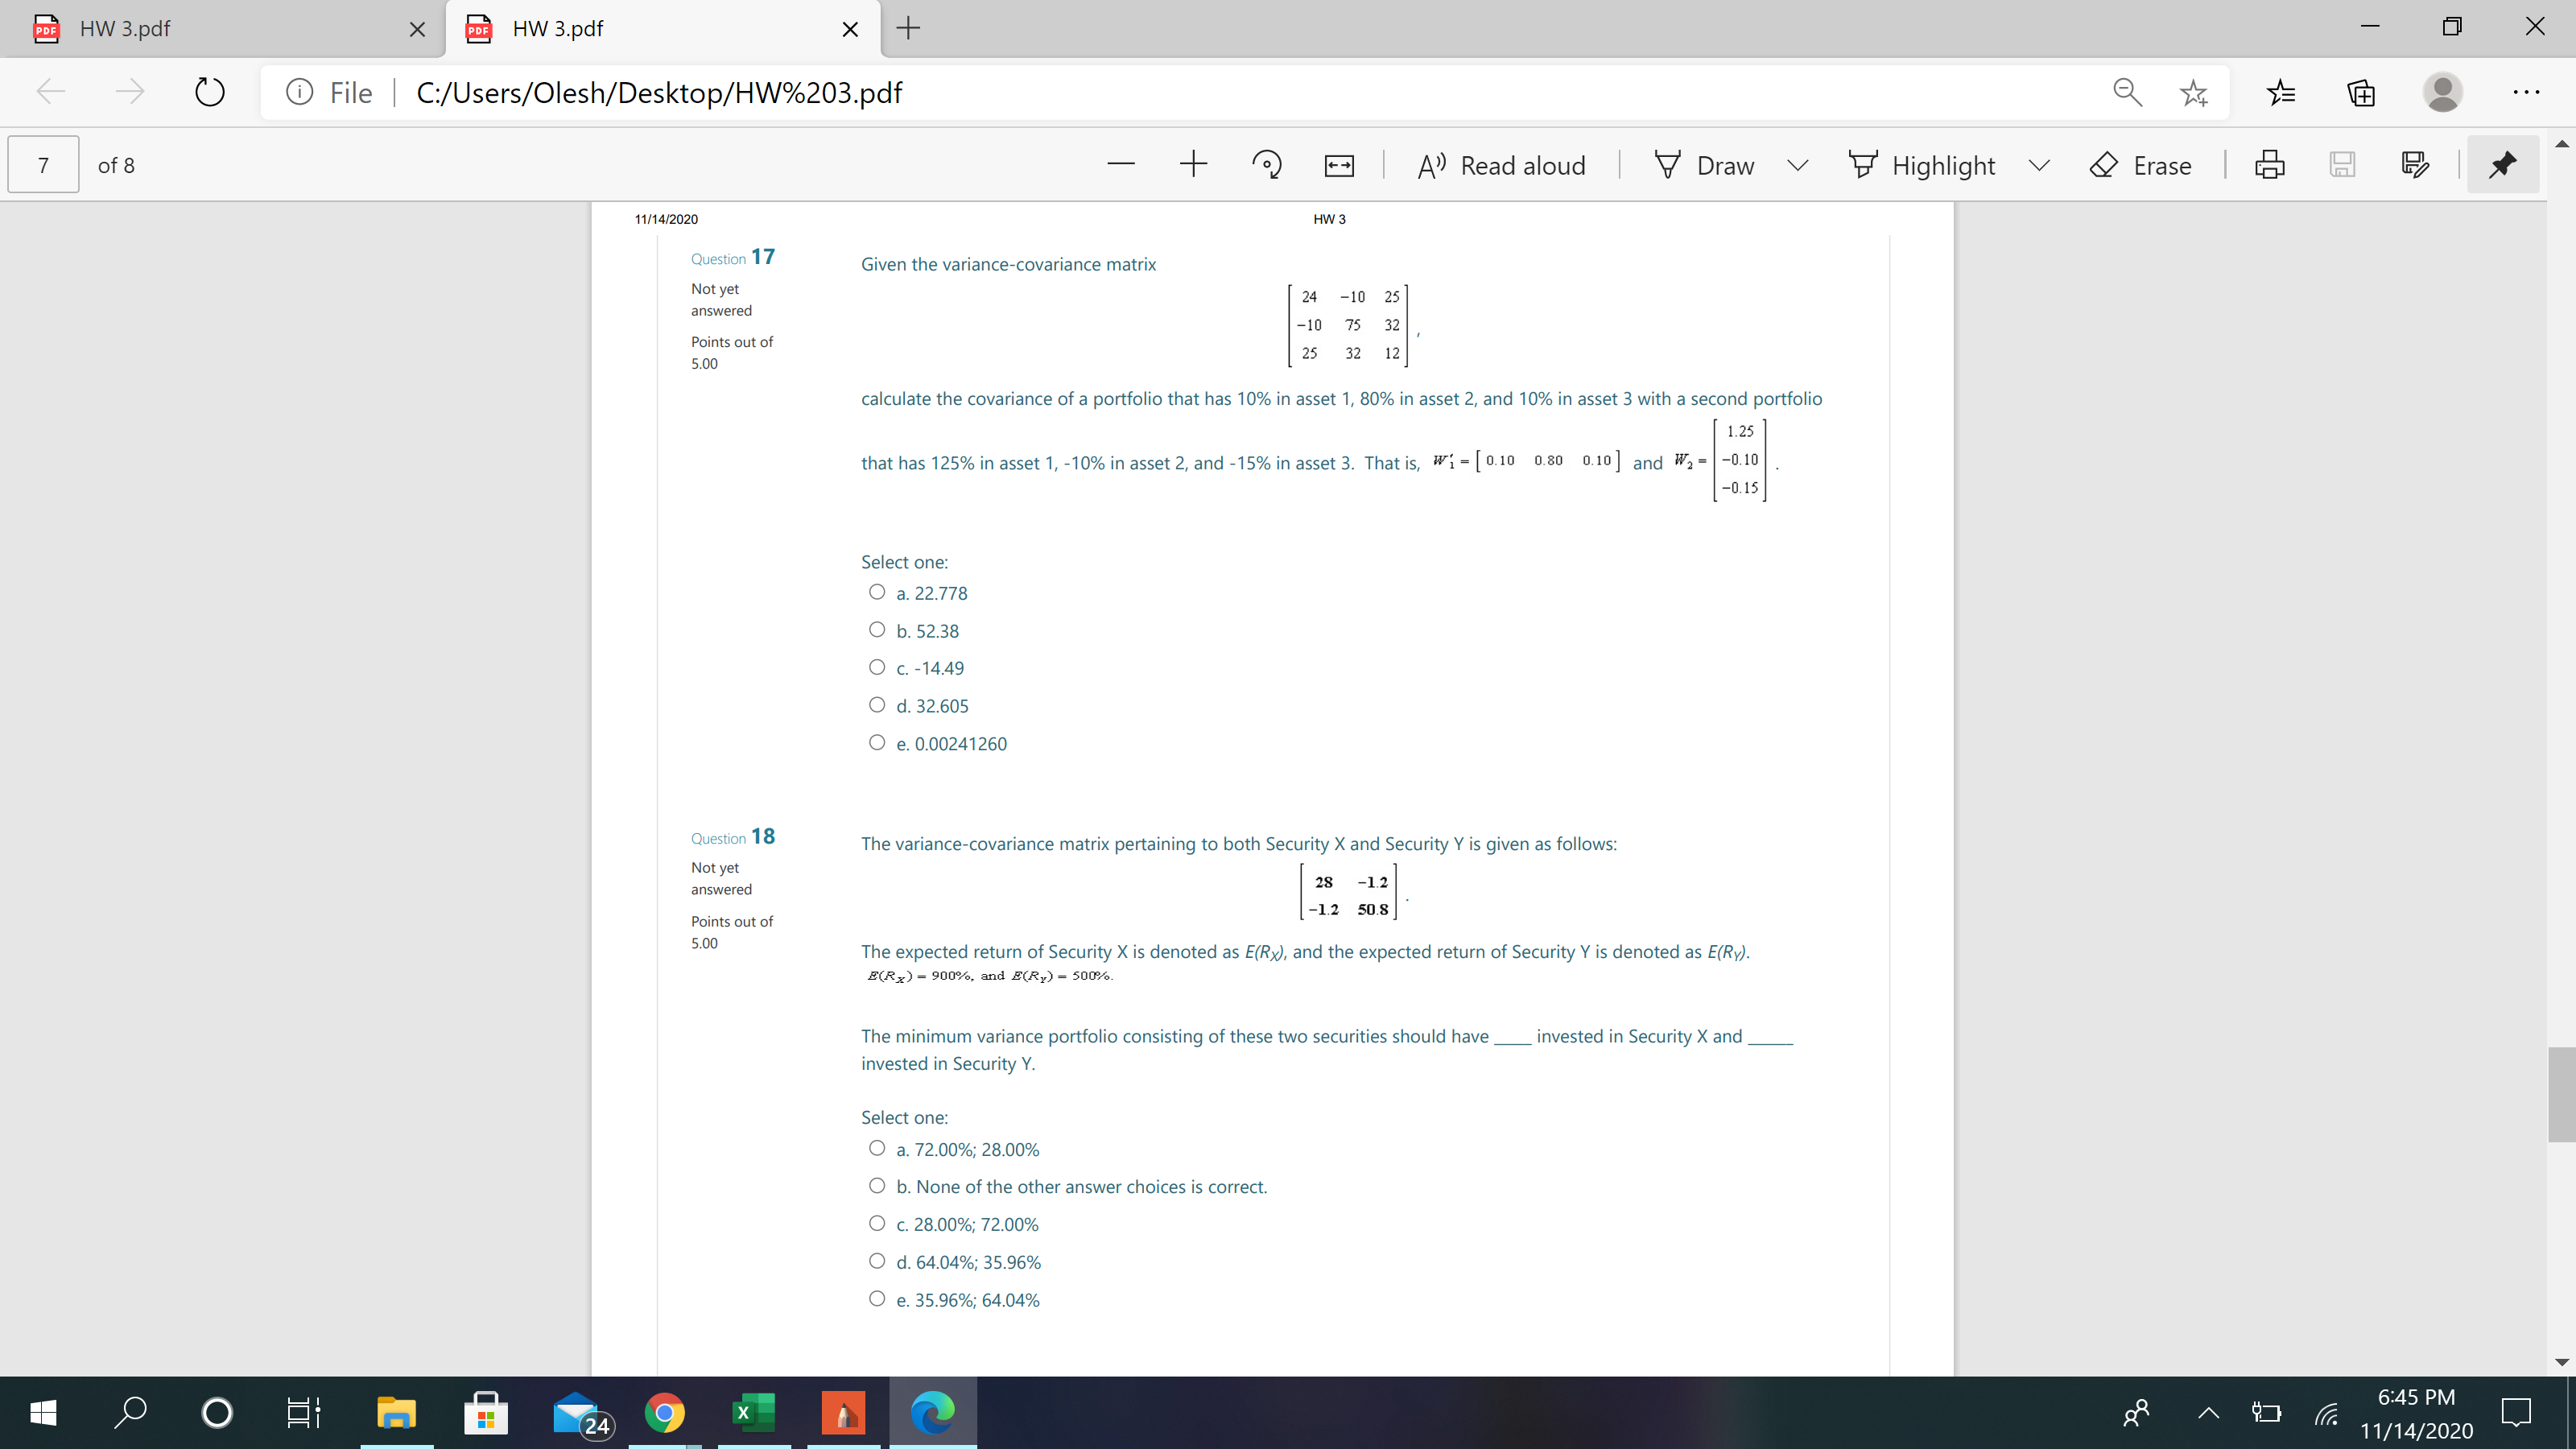Select answer c. -14.49 for Question 17
Screen dimensions: 2576x1449
coord(877,666)
